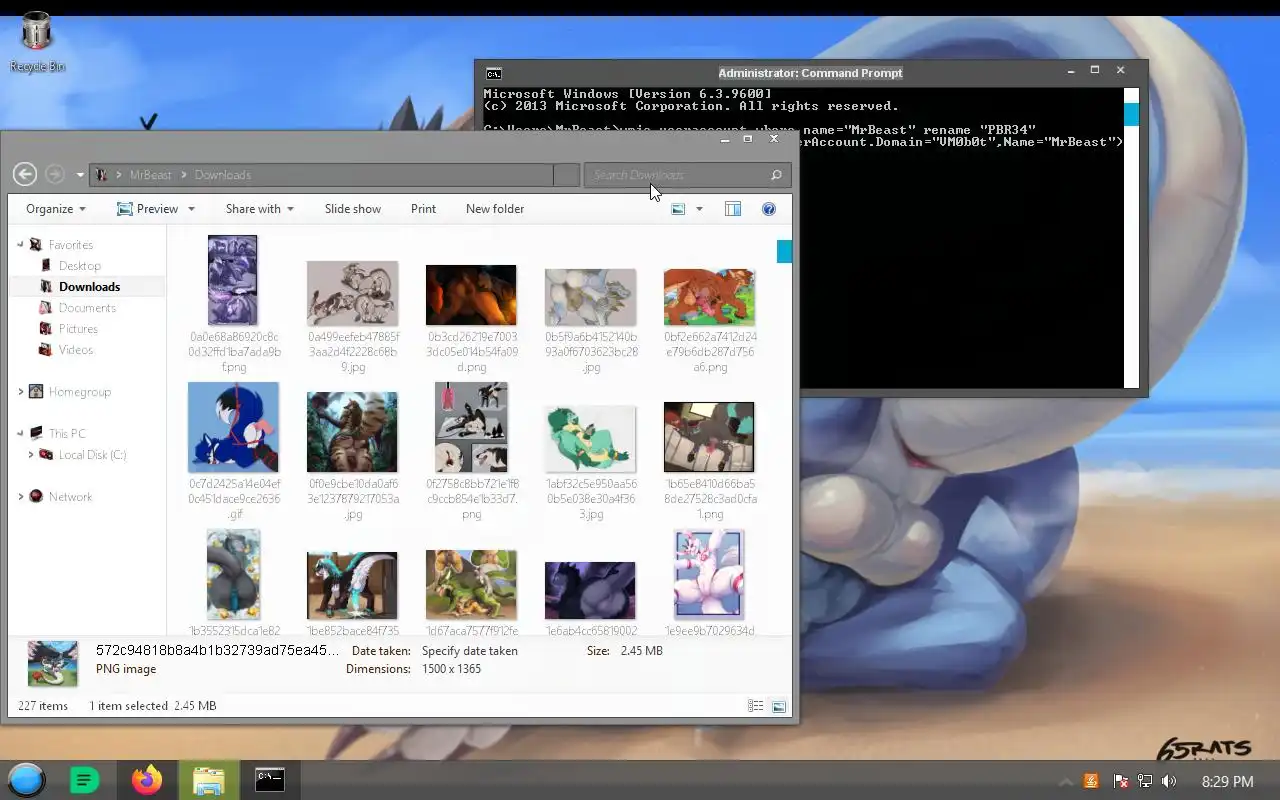Image resolution: width=1280 pixels, height=800 pixels.
Task: Click Specify date taken in details pane
Action: click(x=469, y=651)
